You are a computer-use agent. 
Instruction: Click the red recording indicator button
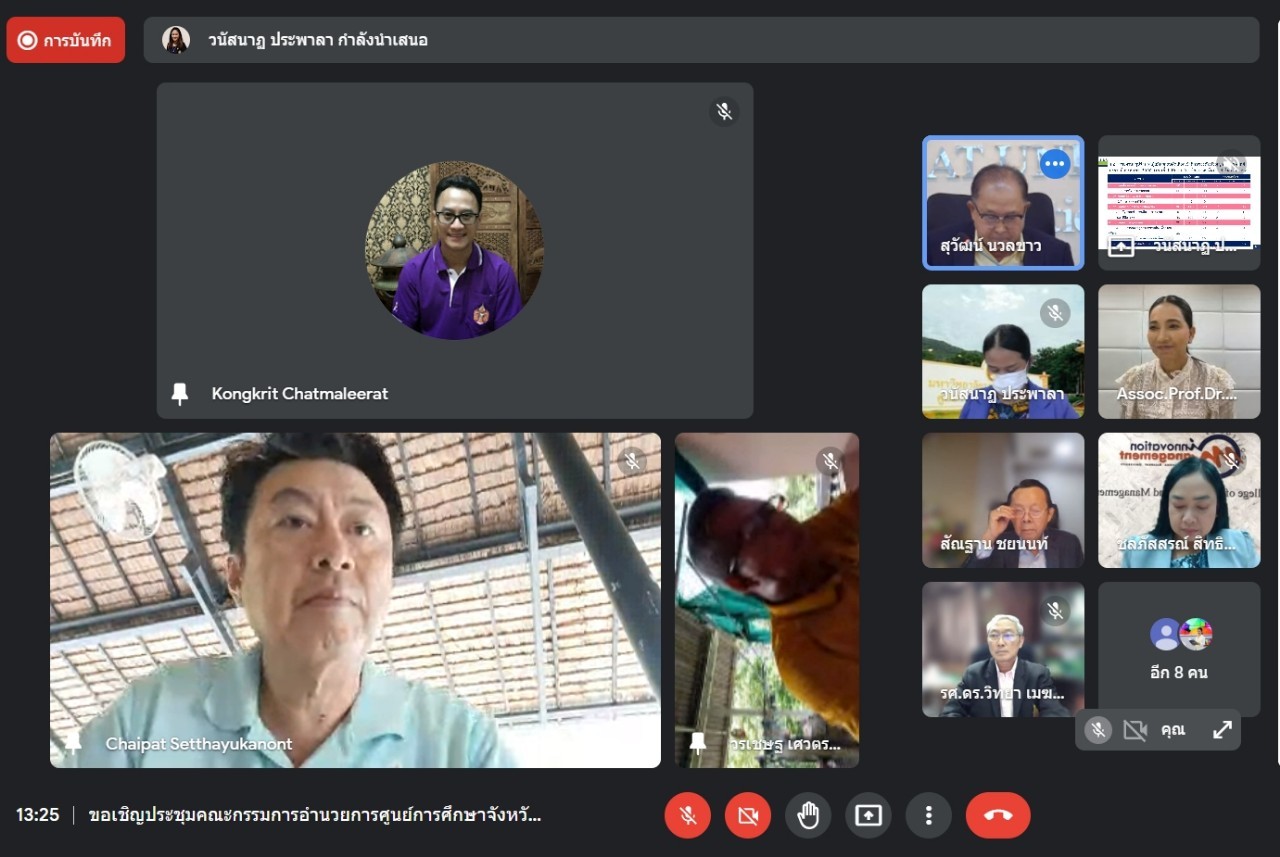pyautogui.click(x=66, y=40)
